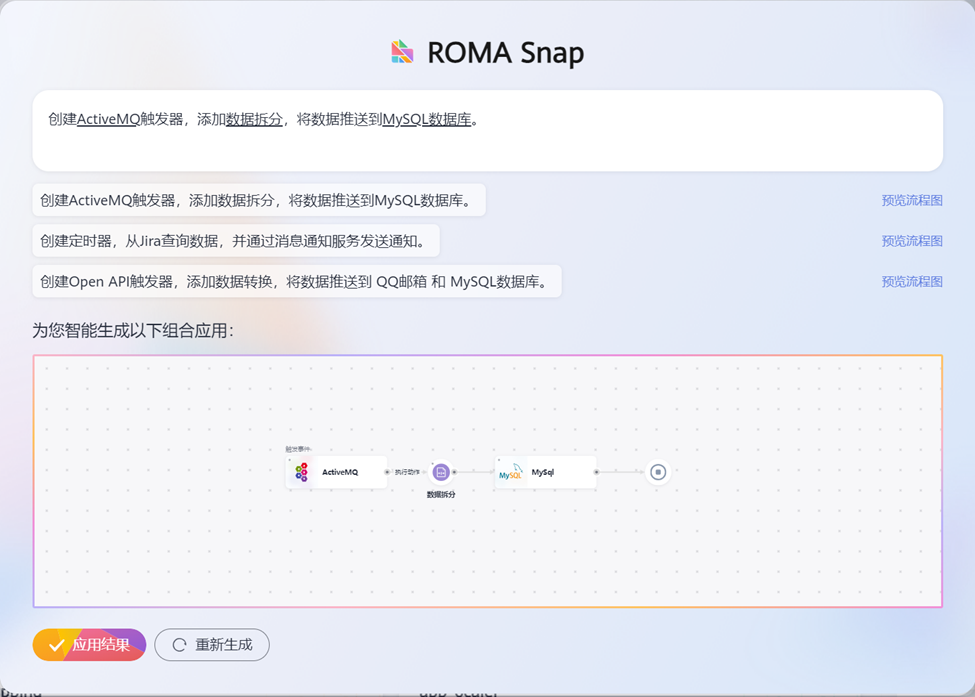Click the 应用结果 button
The height and width of the screenshot is (697, 975).
point(90,645)
